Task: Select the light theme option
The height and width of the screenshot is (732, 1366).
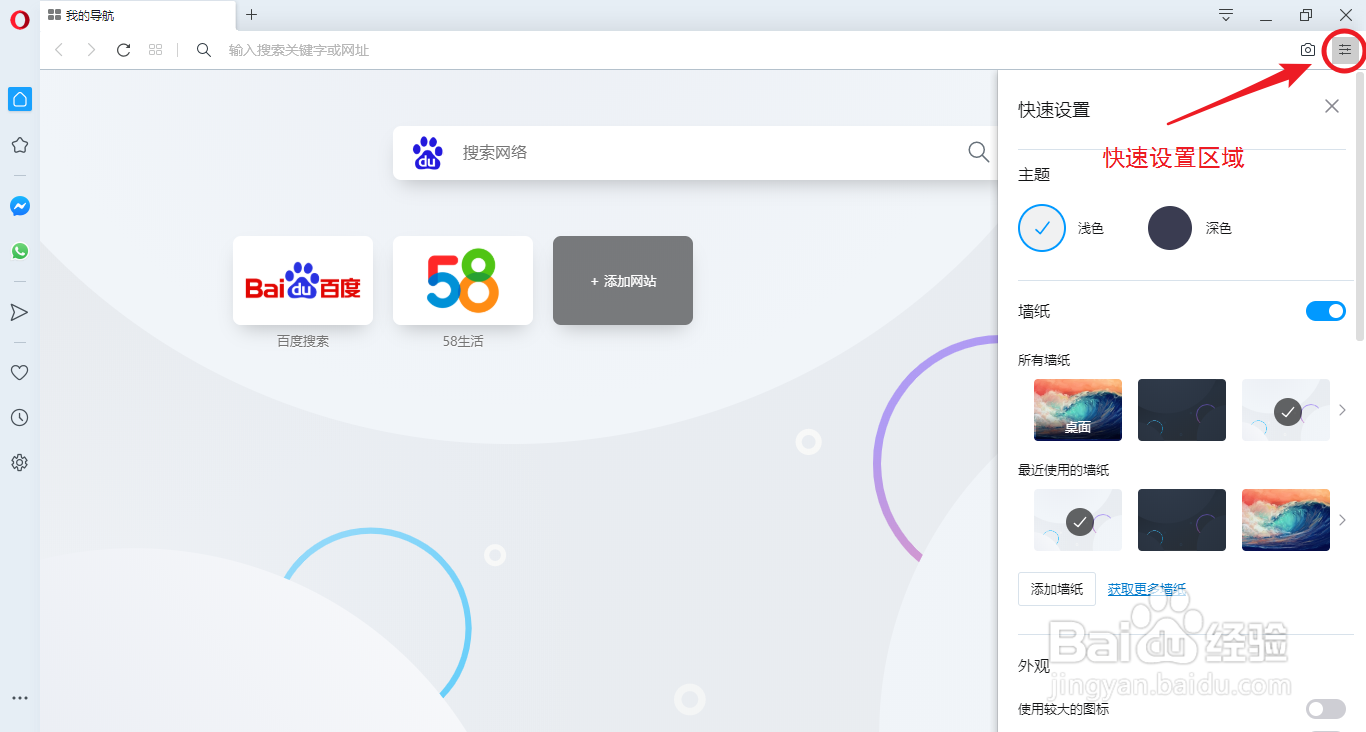Action: (1042, 228)
